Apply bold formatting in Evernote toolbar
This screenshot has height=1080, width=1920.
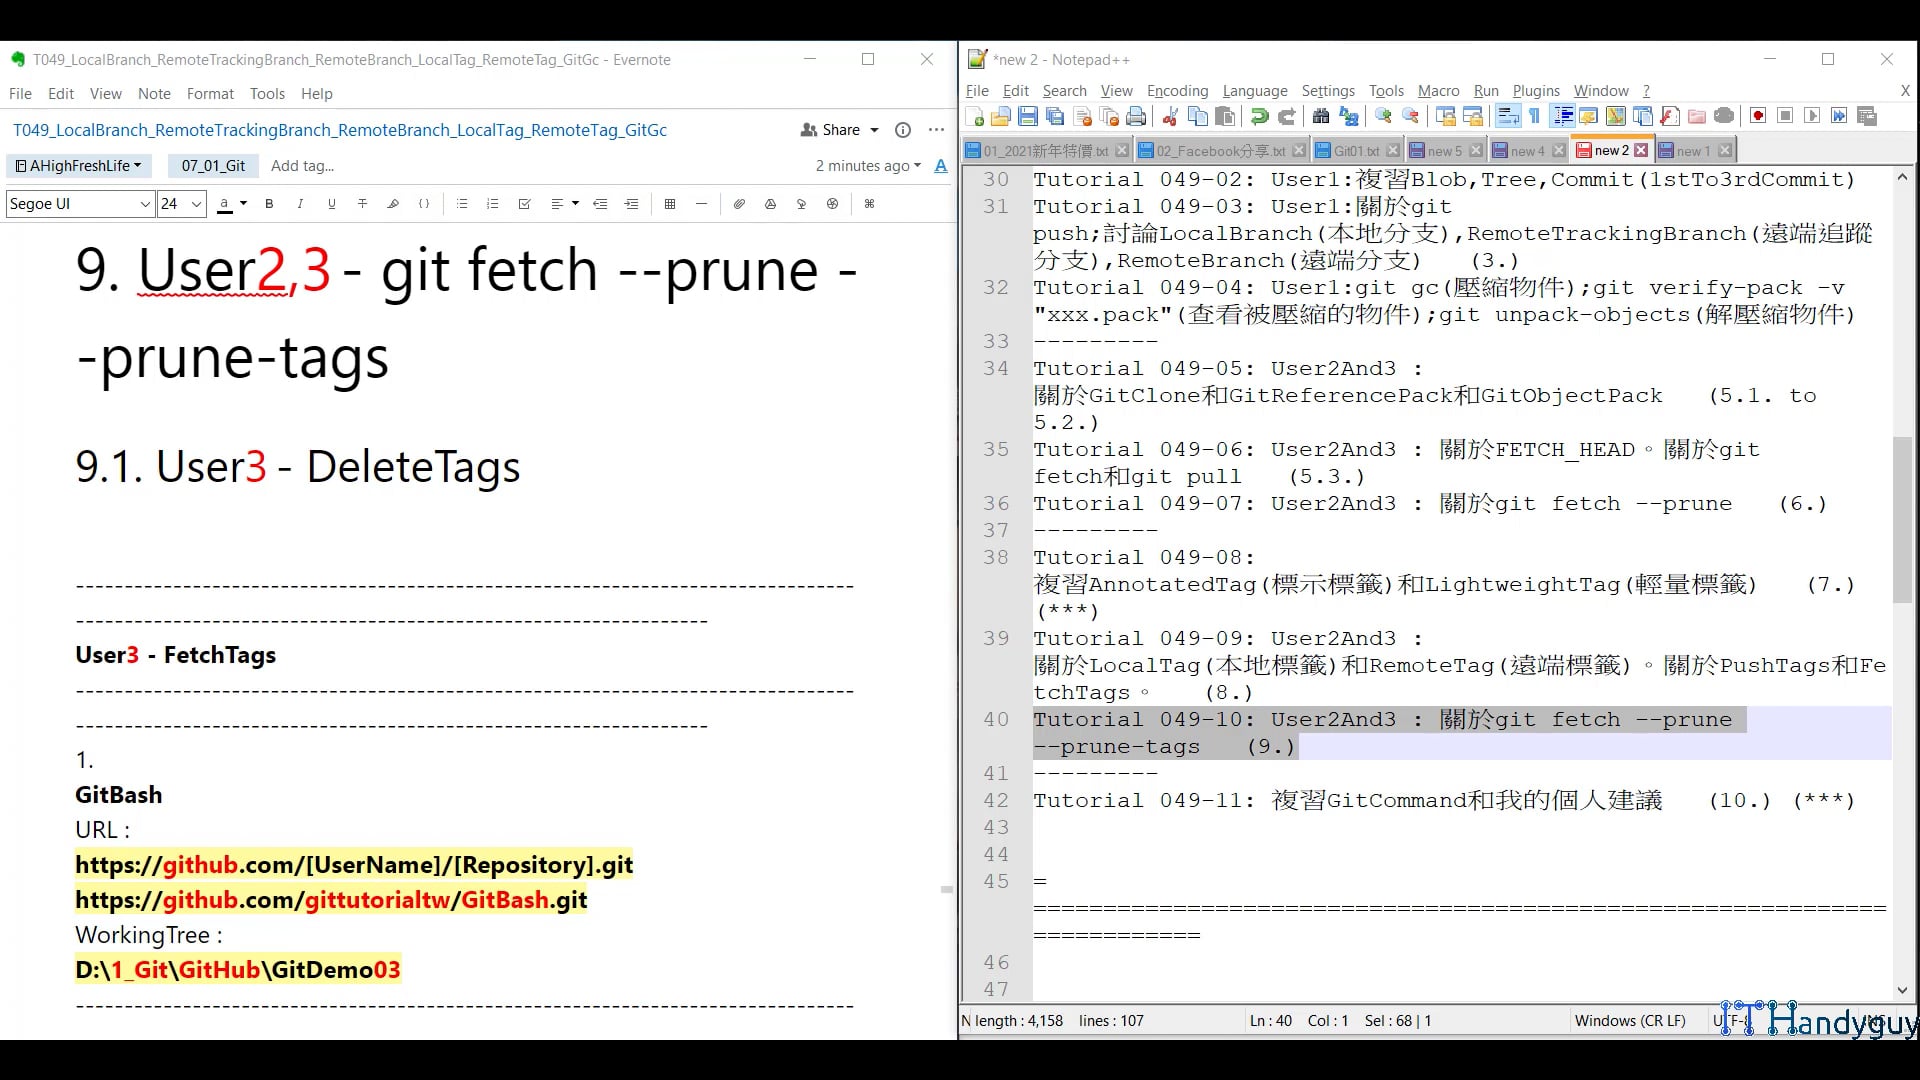[x=268, y=204]
